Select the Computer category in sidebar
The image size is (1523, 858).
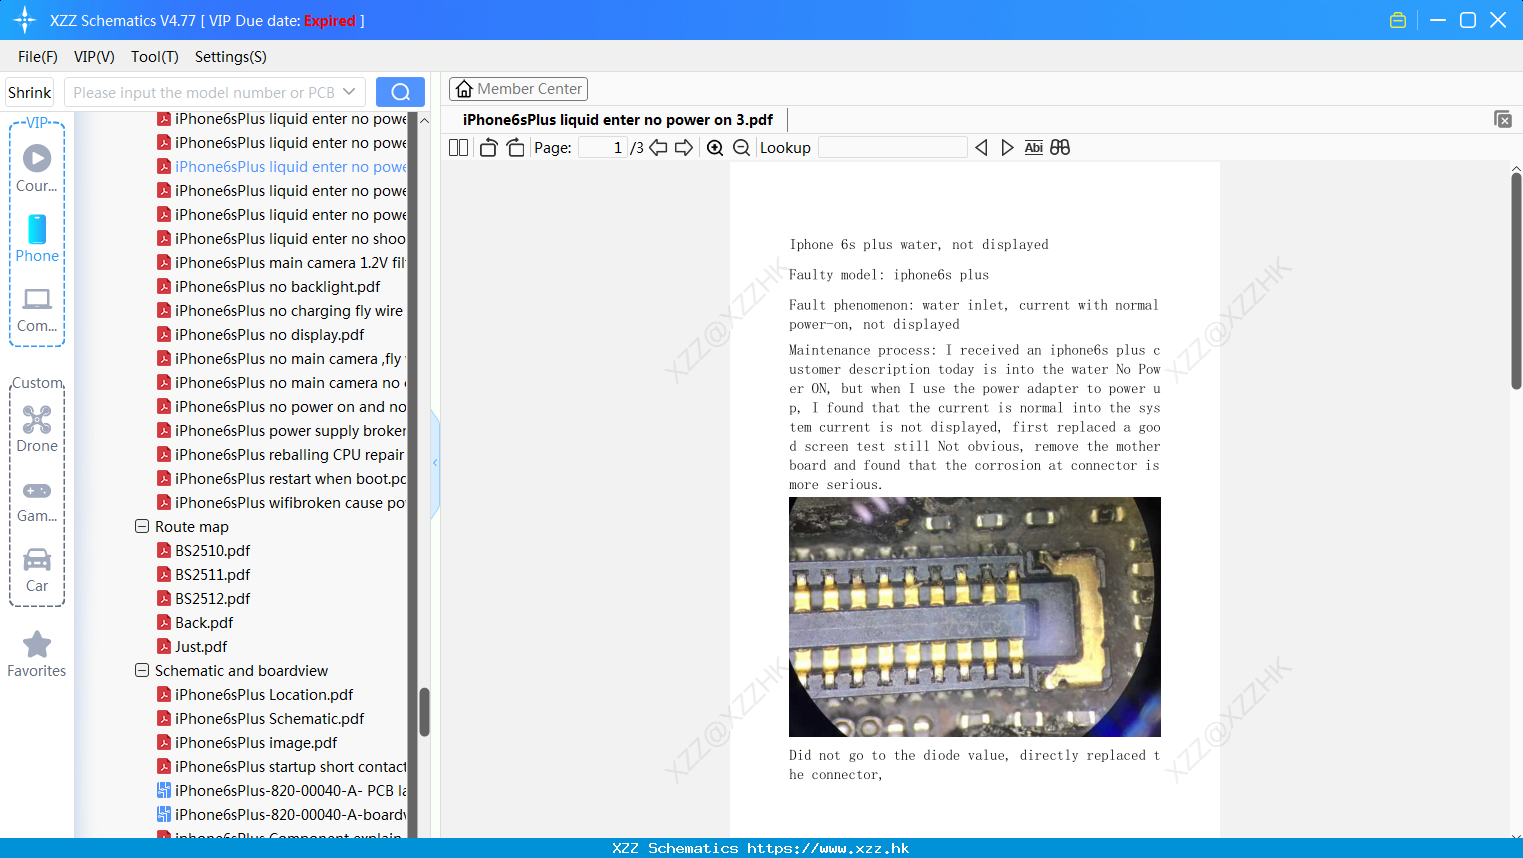click(x=37, y=309)
